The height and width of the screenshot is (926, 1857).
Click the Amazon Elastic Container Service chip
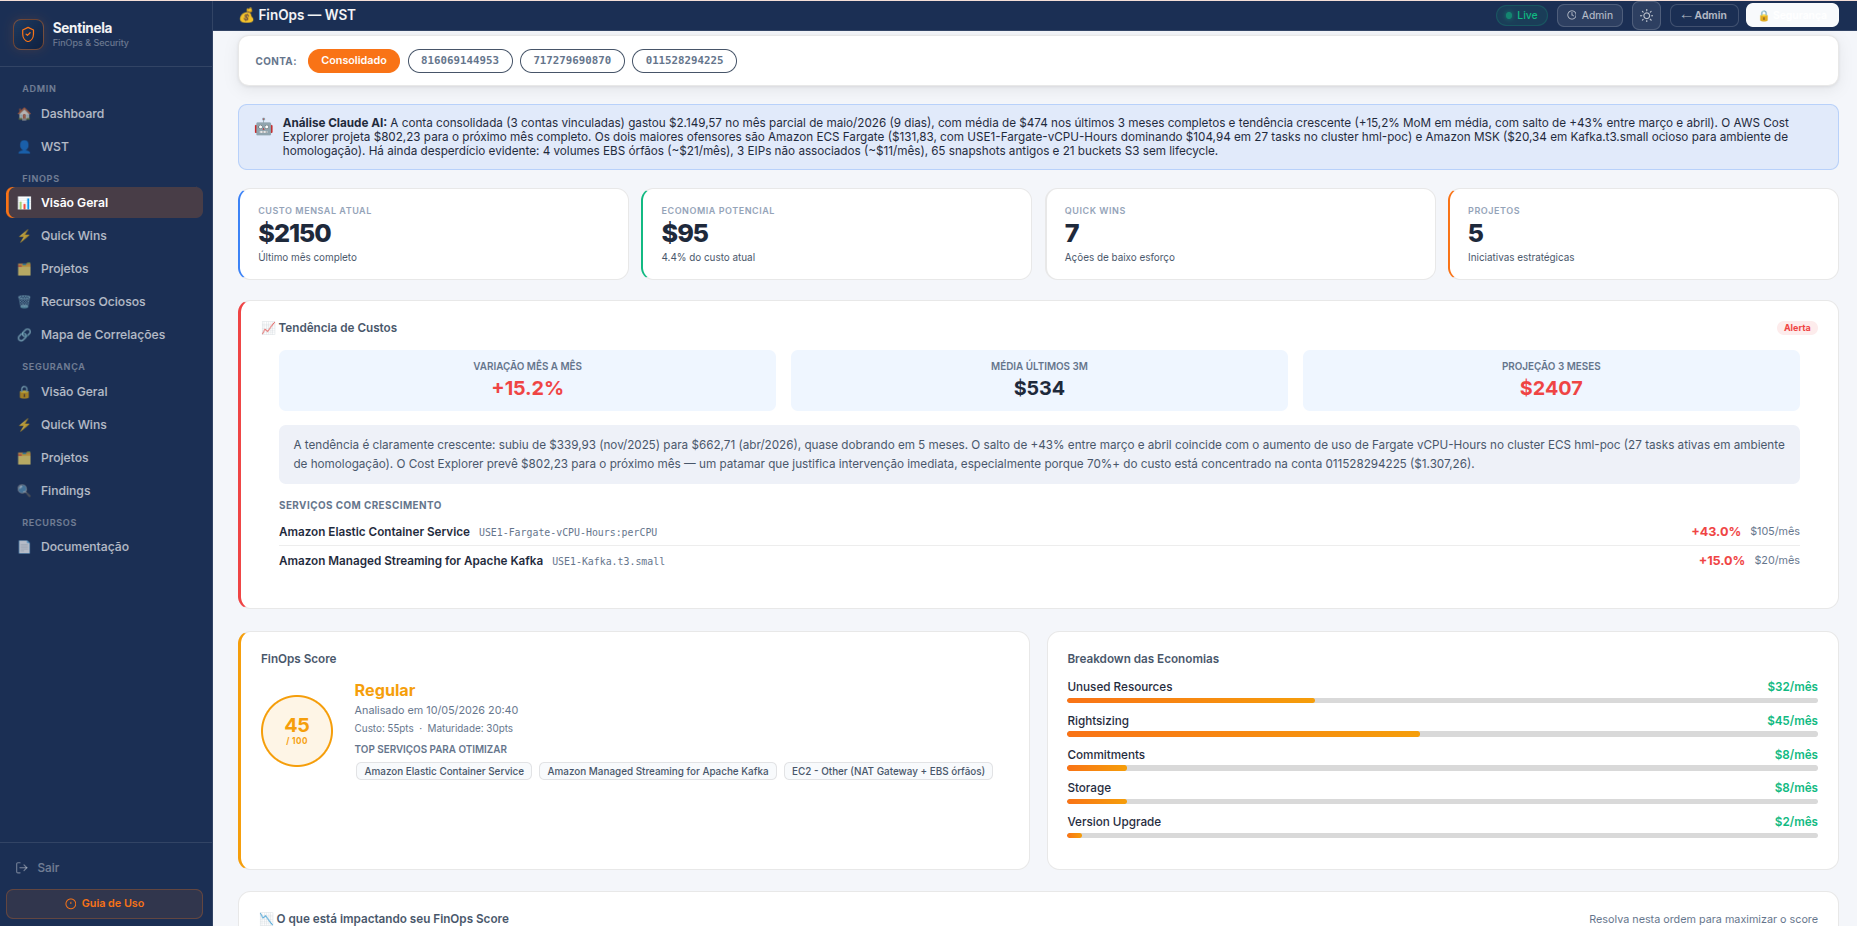coord(444,772)
